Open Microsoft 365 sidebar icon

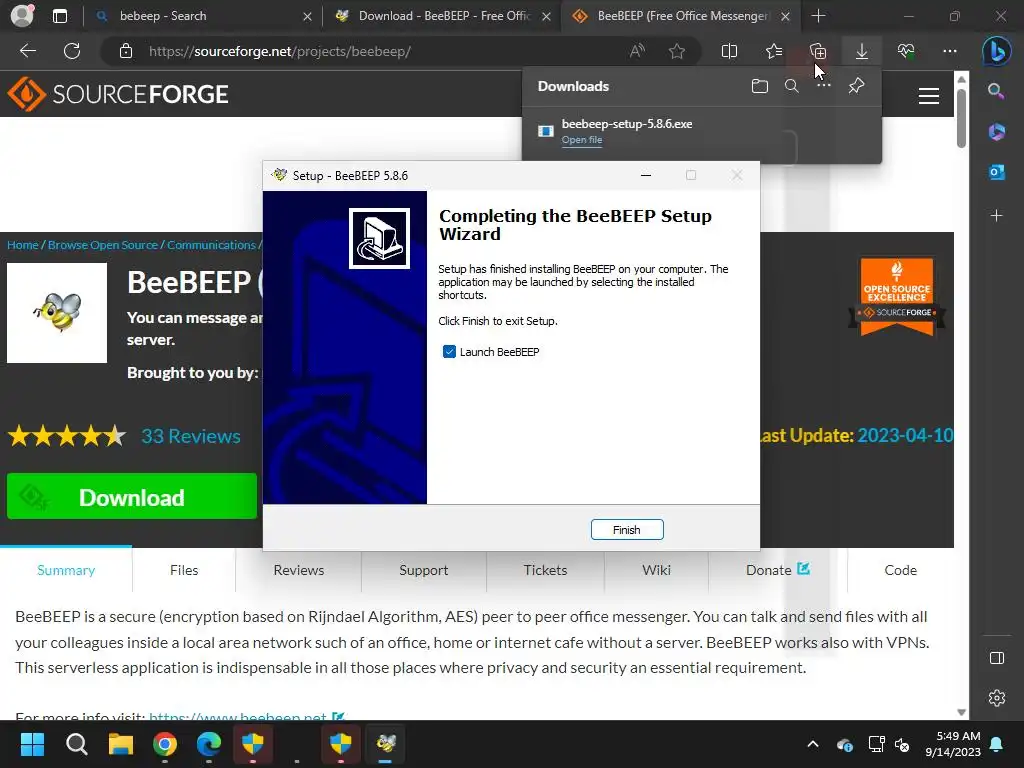997,132
